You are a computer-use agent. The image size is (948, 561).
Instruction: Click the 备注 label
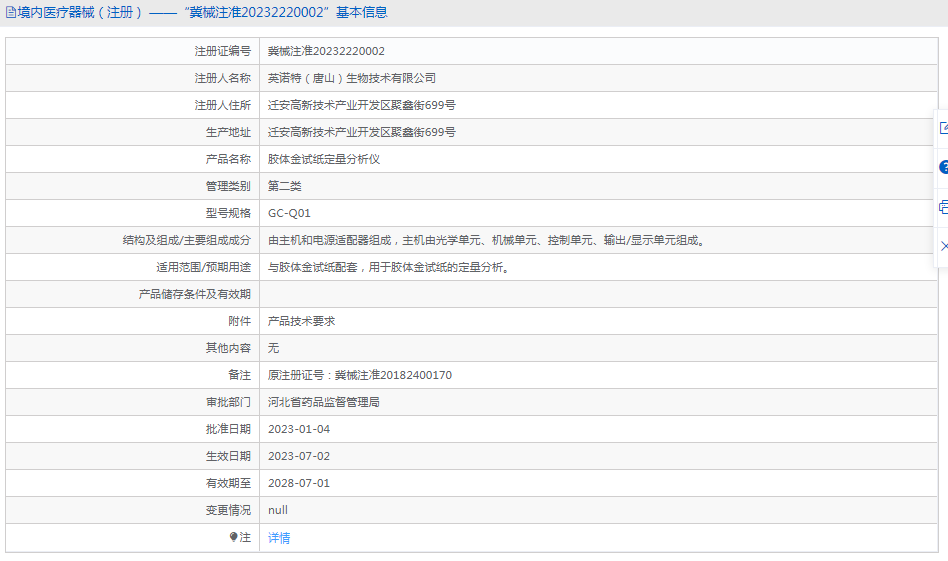point(239,375)
